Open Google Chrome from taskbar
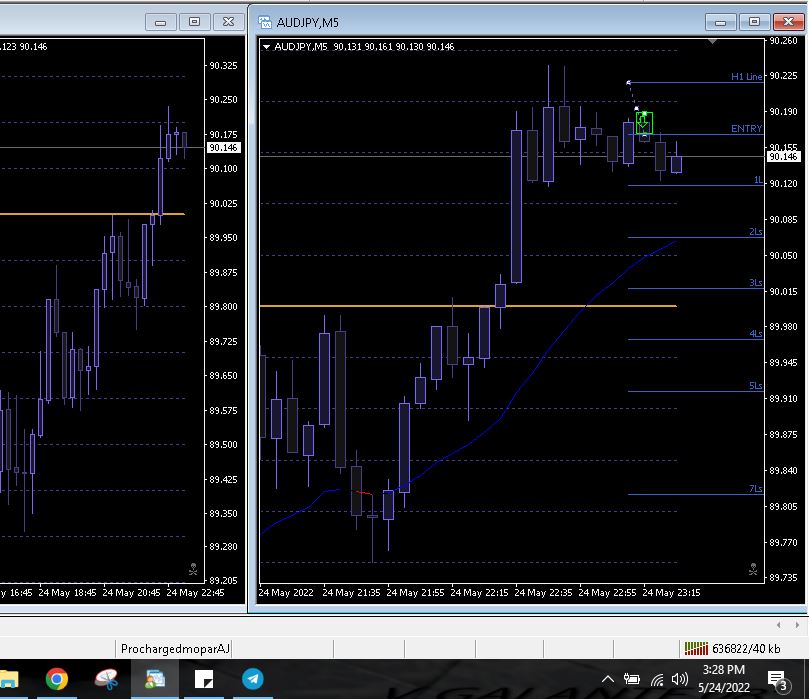Screen dimensions: 809x699 (57, 678)
